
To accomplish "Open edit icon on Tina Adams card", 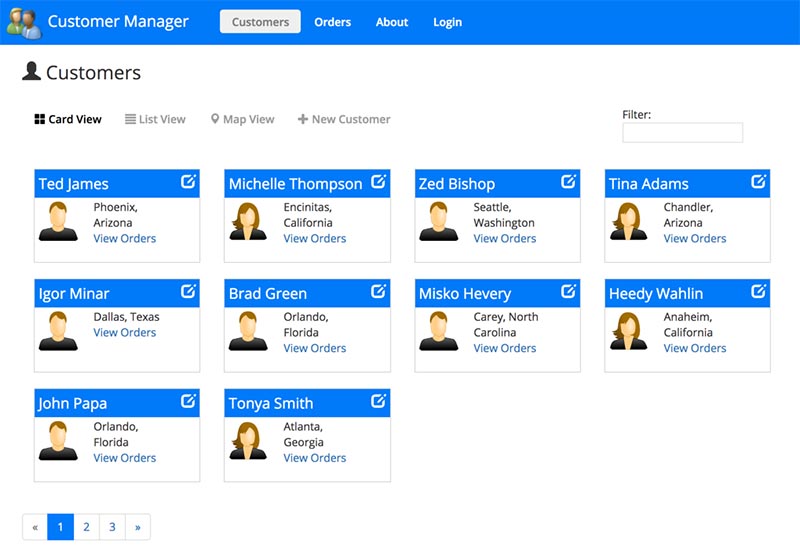I will click(758, 182).
